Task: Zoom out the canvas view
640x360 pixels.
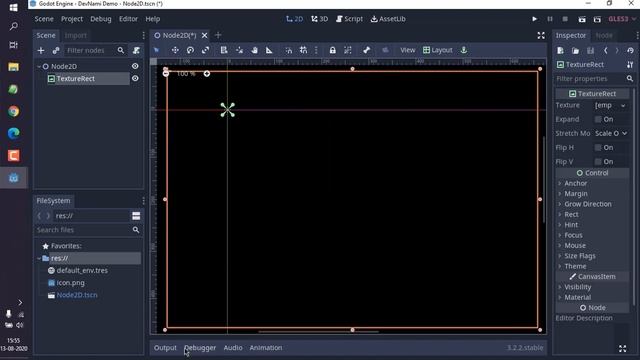Action: click(166, 73)
